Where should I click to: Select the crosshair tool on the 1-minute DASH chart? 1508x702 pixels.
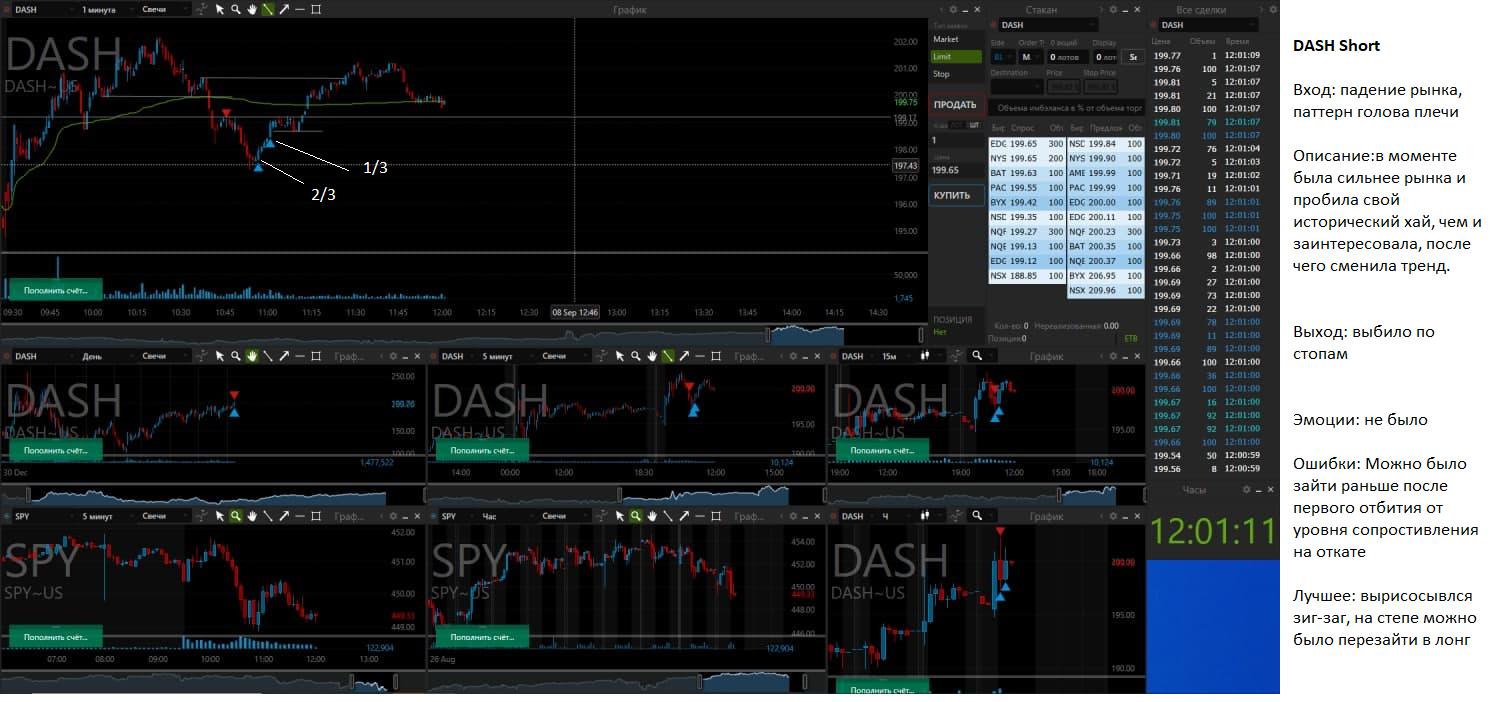tap(203, 9)
